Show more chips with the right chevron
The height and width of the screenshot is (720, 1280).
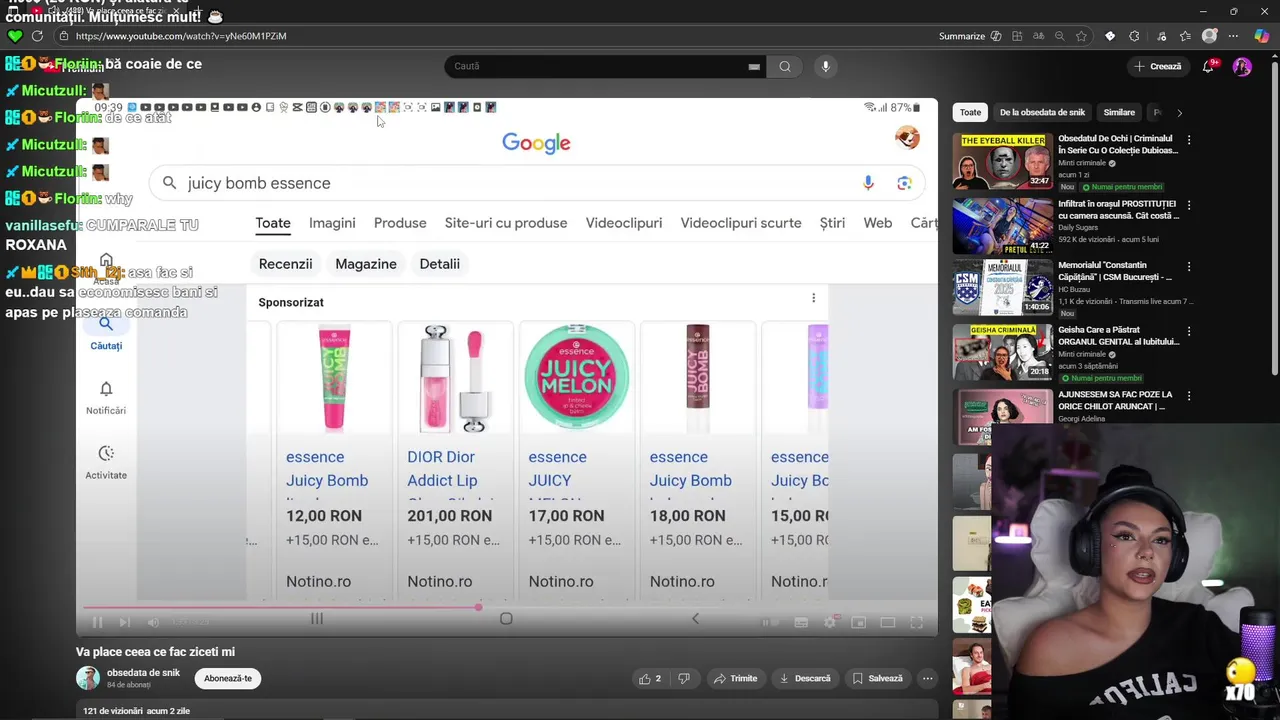[x=1179, y=112]
